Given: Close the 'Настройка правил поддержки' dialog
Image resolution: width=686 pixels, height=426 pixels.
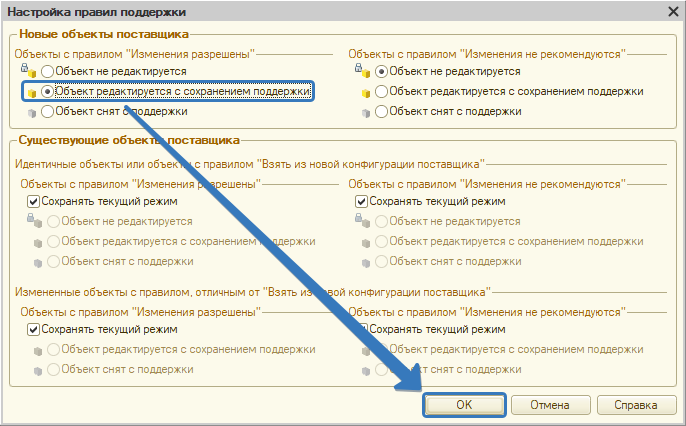Looking at the screenshot, I should (x=672, y=10).
